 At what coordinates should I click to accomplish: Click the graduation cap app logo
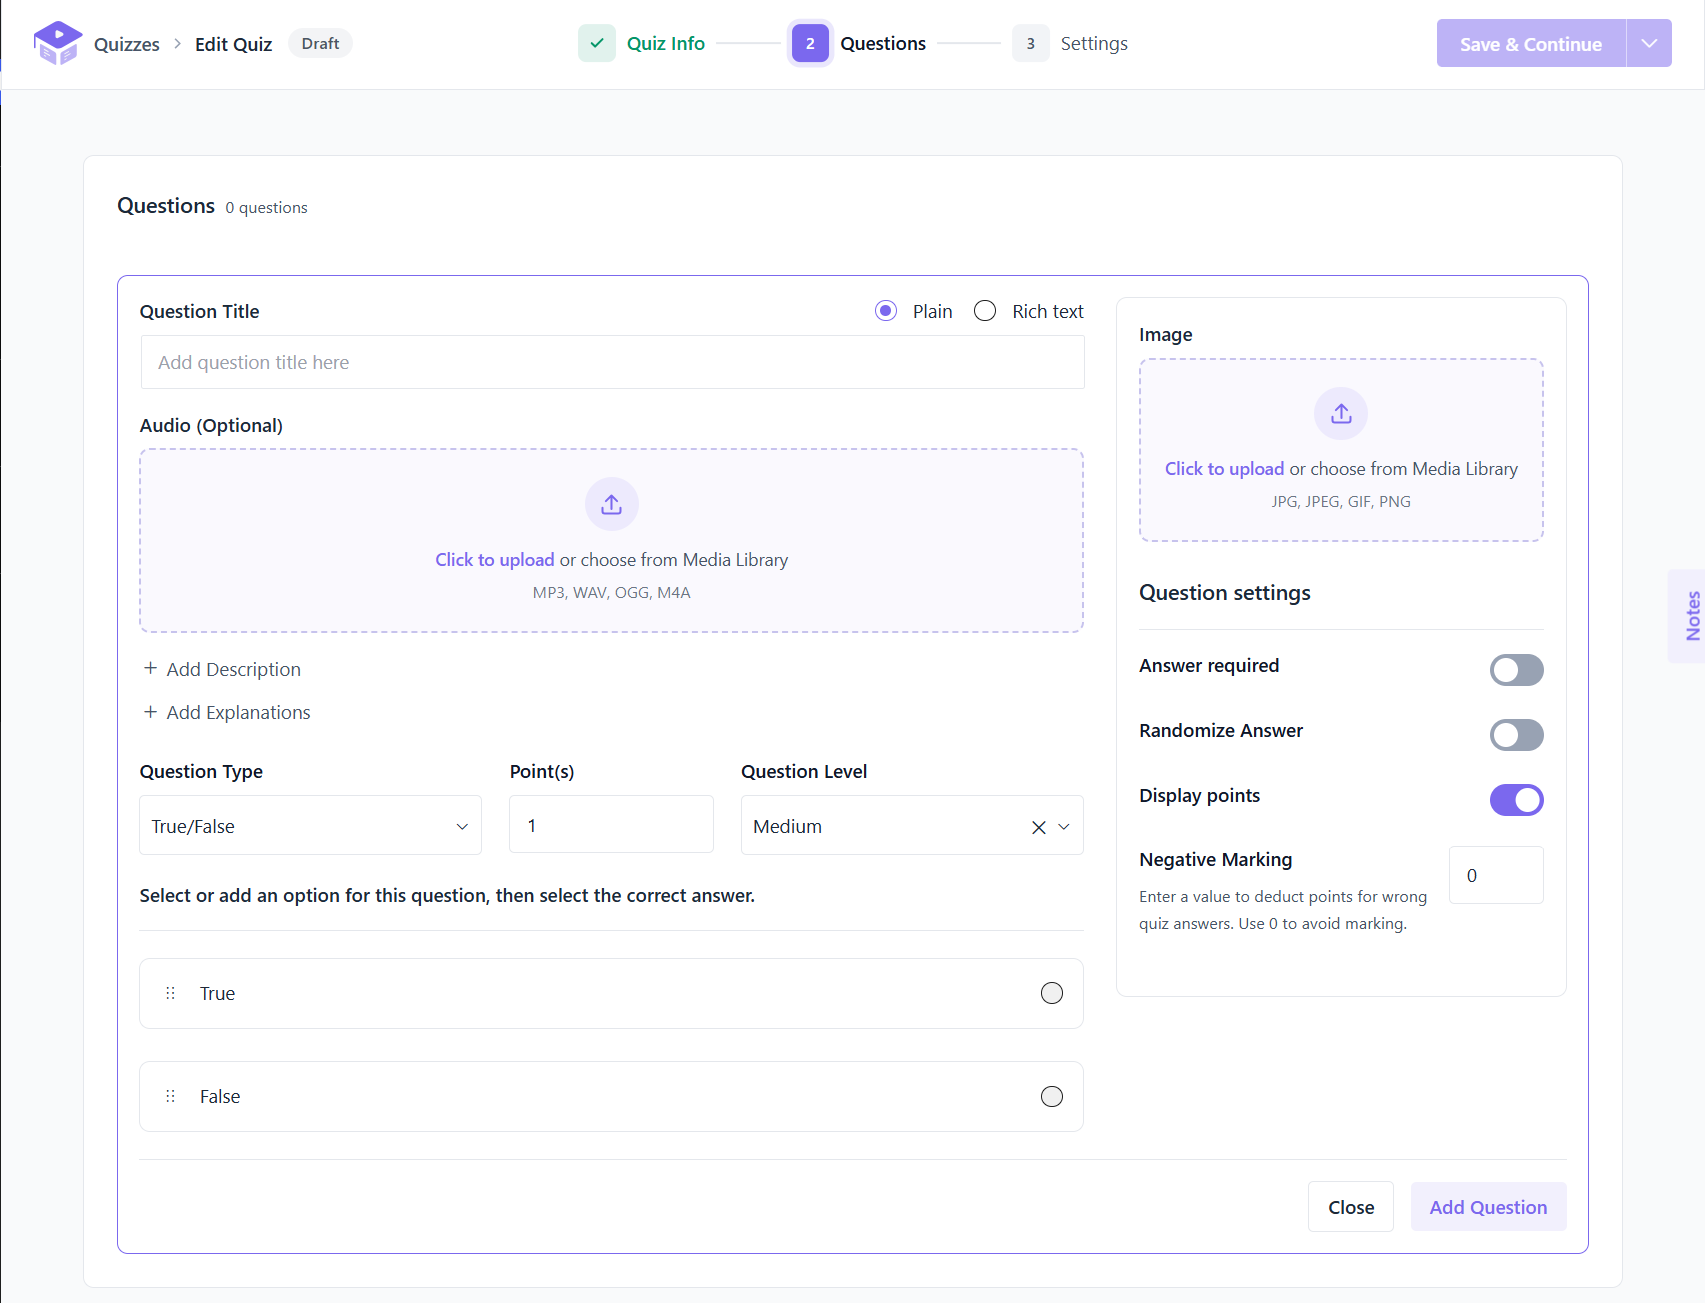pos(57,43)
